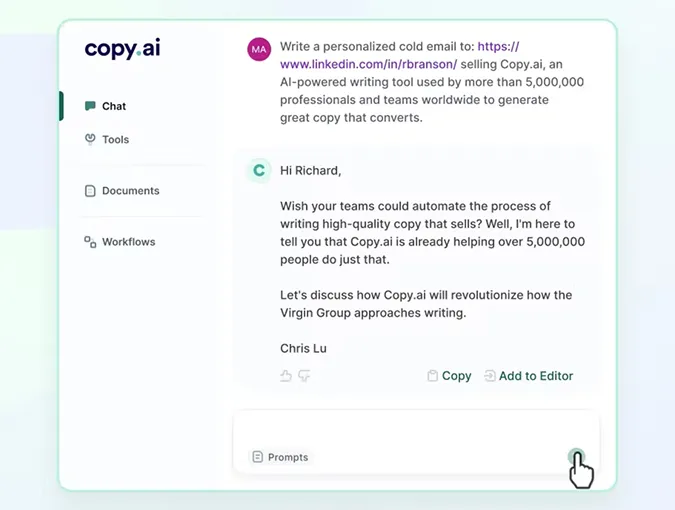Screen dimensions: 675x510
Task: Open the Prompts library button
Action: pyautogui.click(x=281, y=457)
